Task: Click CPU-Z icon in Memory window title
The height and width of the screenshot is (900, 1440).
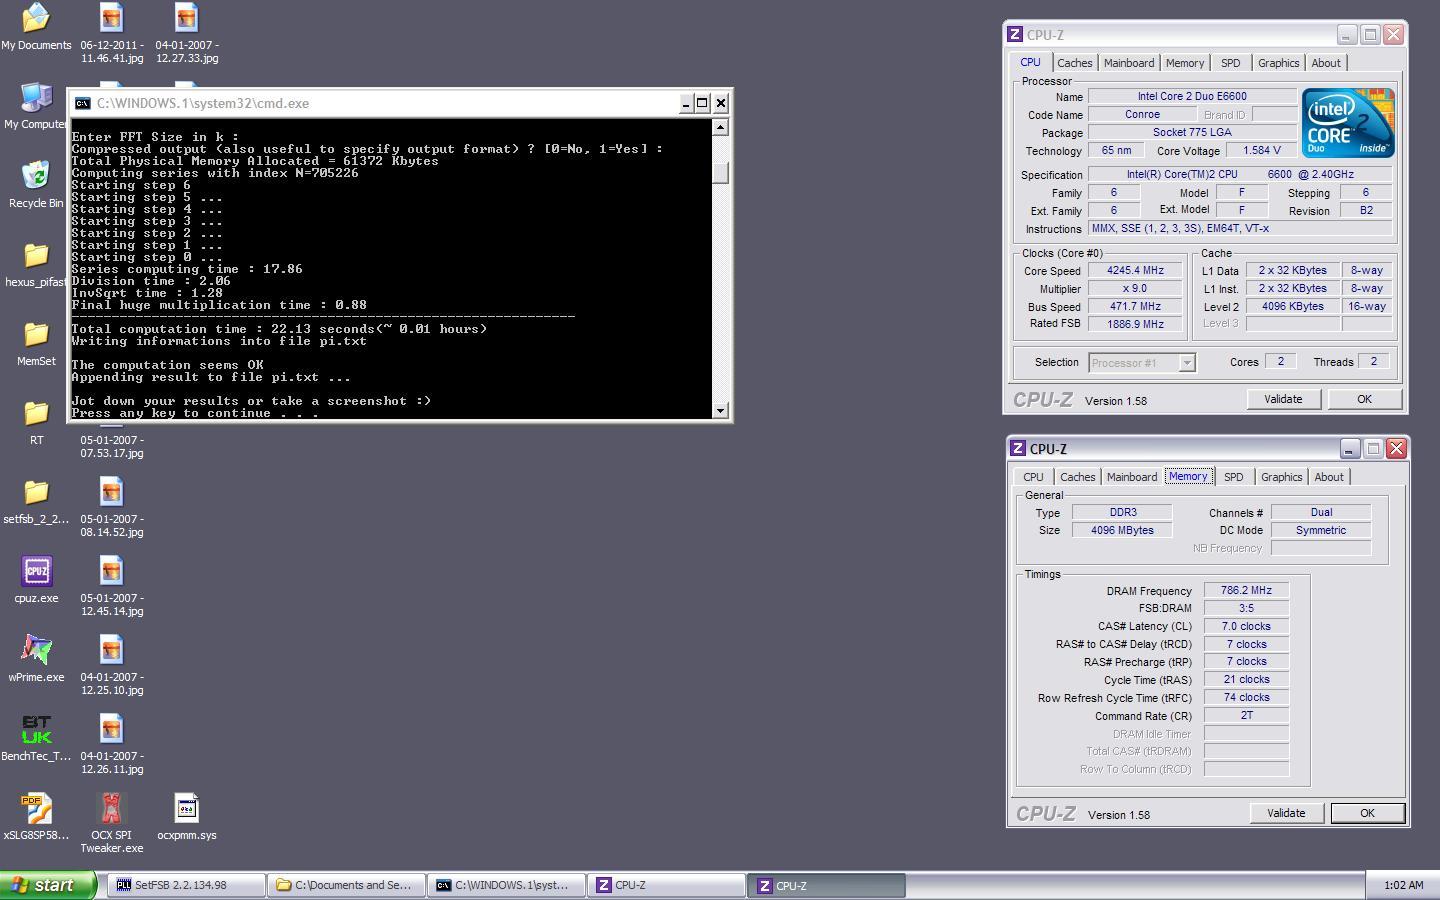Action: point(1018,449)
